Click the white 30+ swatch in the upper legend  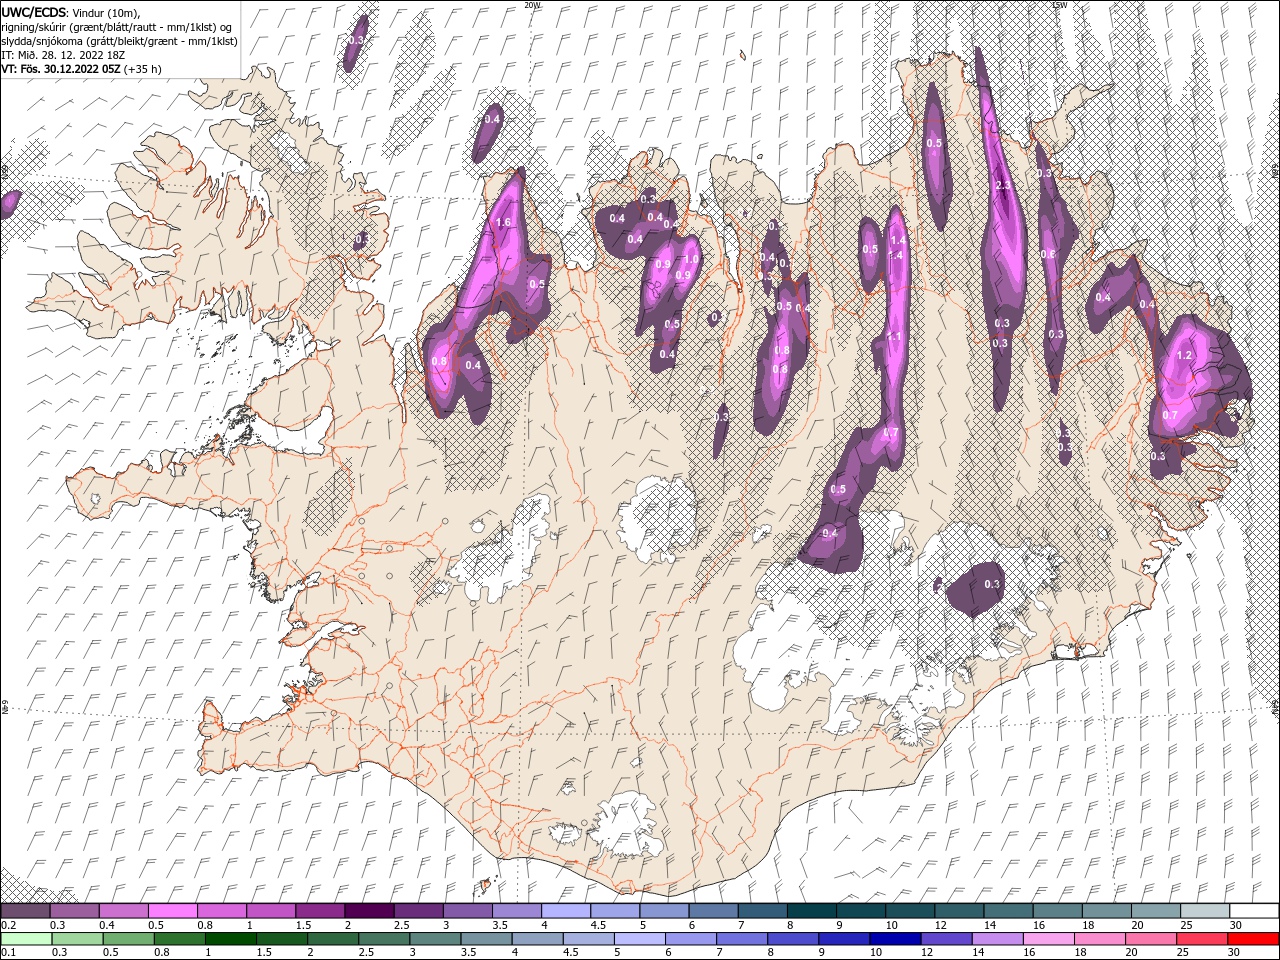[x=1254, y=910]
